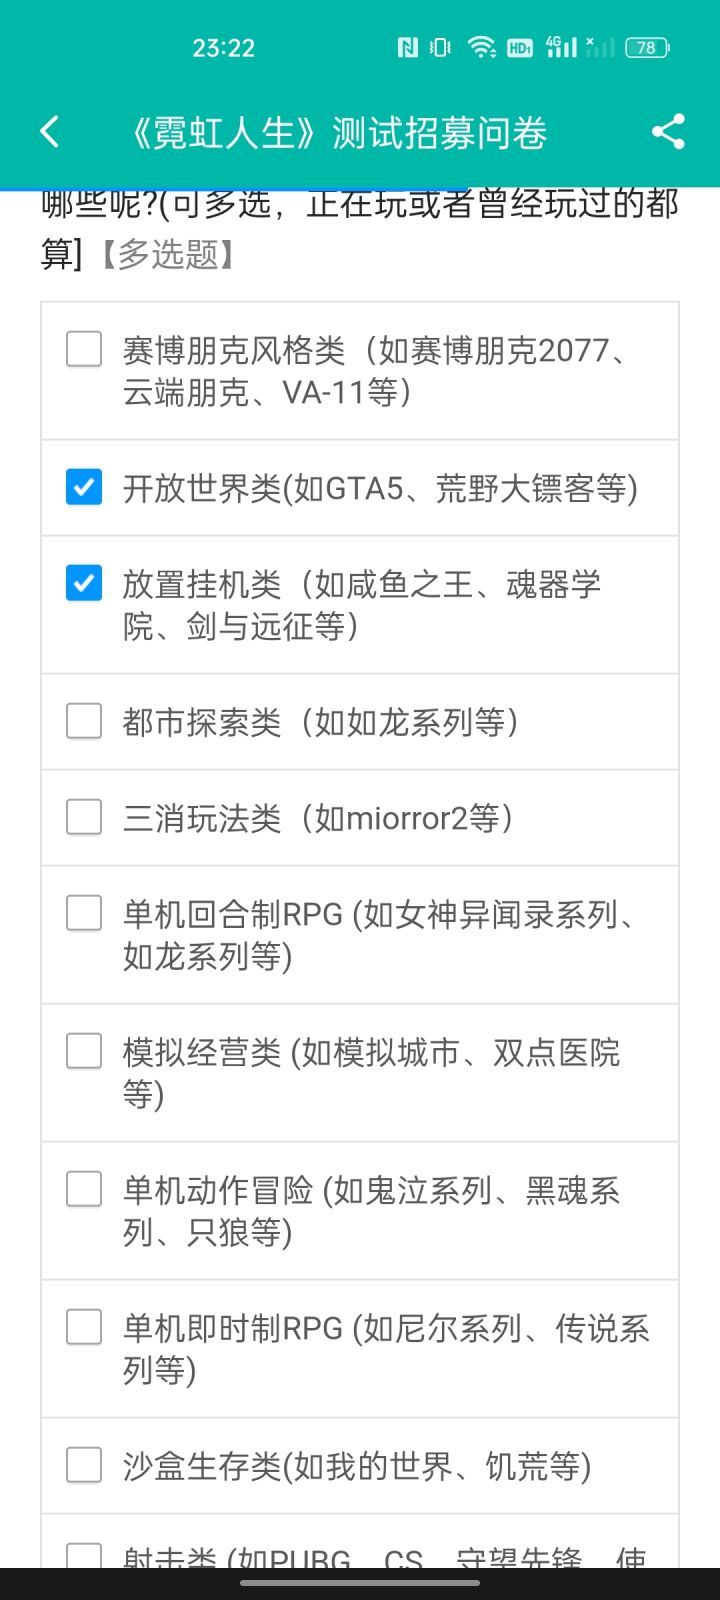The image size is (720, 1600).
Task: Tap the Wi-Fi status icon
Action: pyautogui.click(x=482, y=47)
